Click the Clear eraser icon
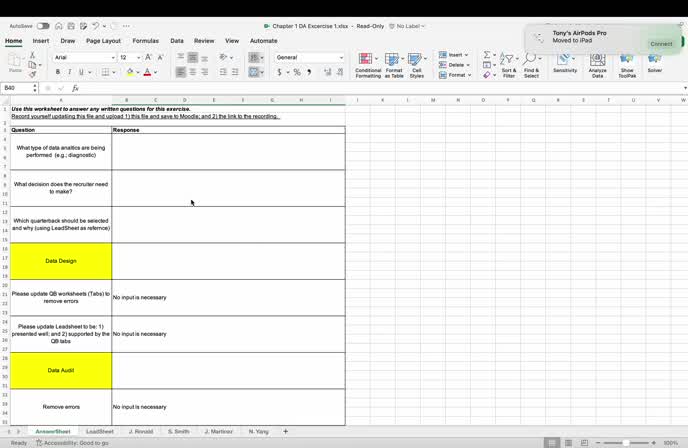Screen dimensions: 688x448 (487, 75)
